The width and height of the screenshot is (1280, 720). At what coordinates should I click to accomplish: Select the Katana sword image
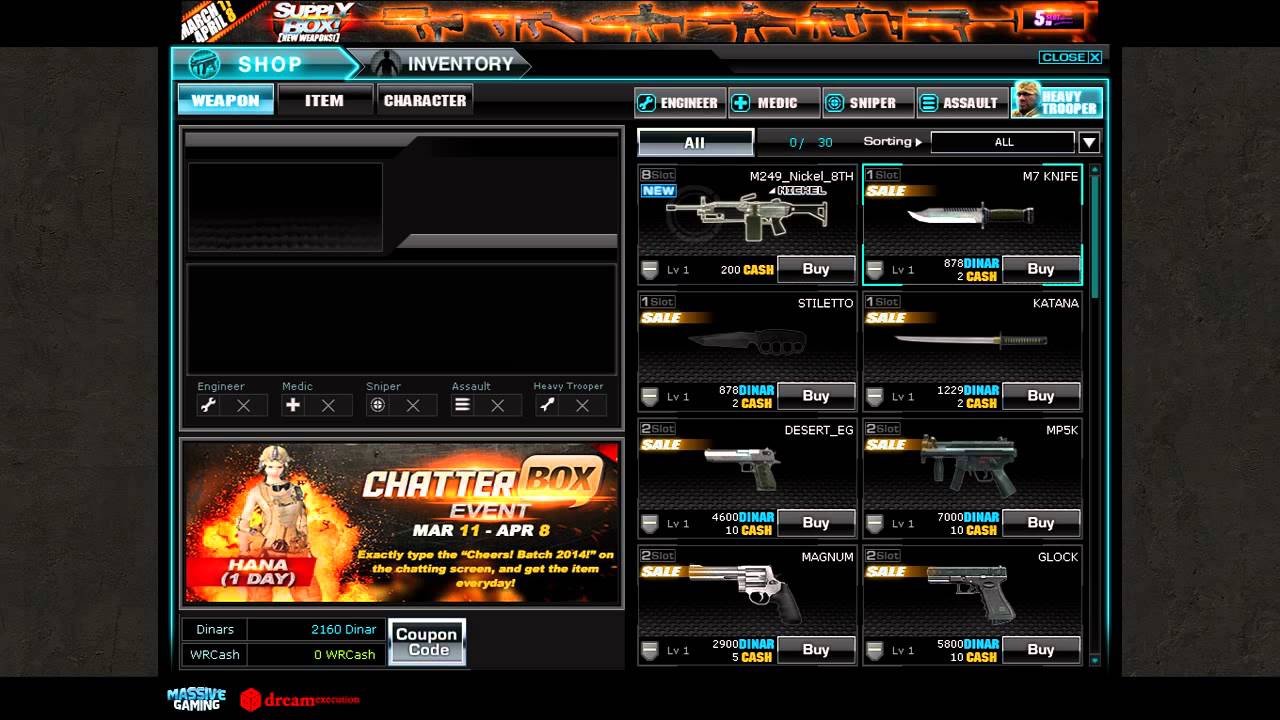(970, 340)
